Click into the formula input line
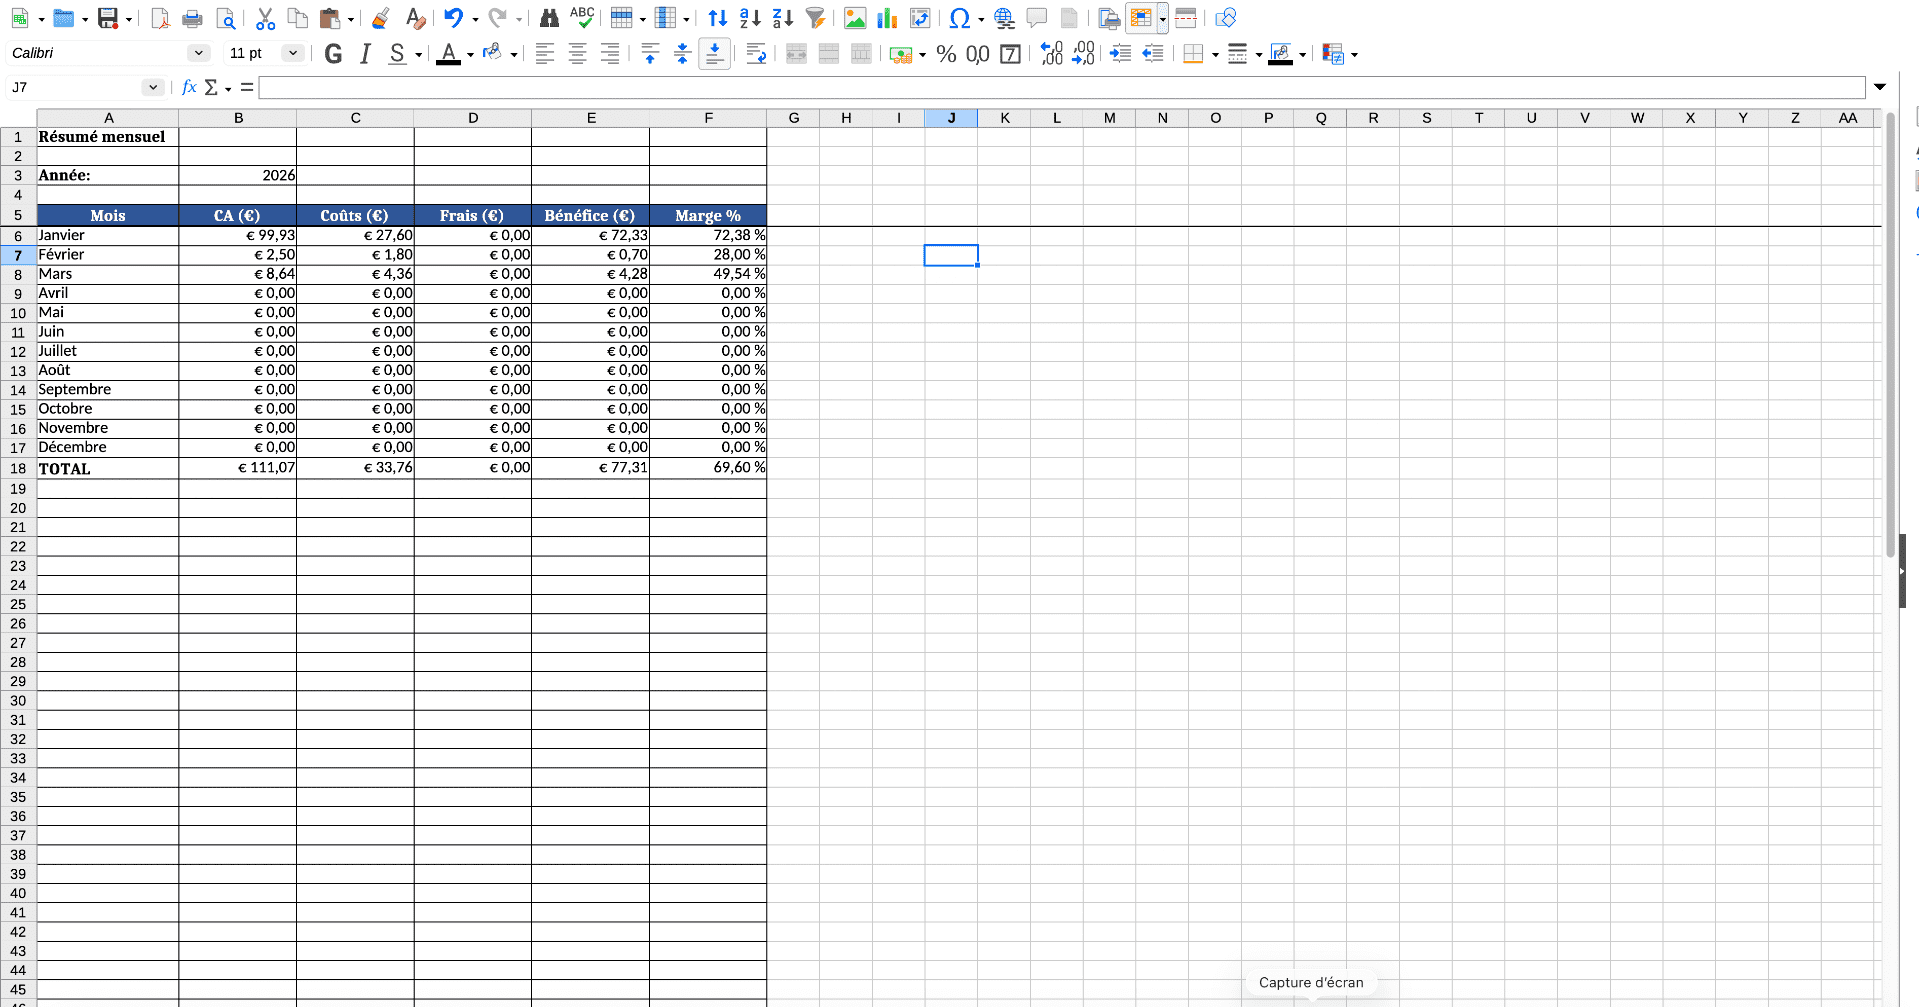This screenshot has width=1919, height=1007. click(x=1060, y=88)
